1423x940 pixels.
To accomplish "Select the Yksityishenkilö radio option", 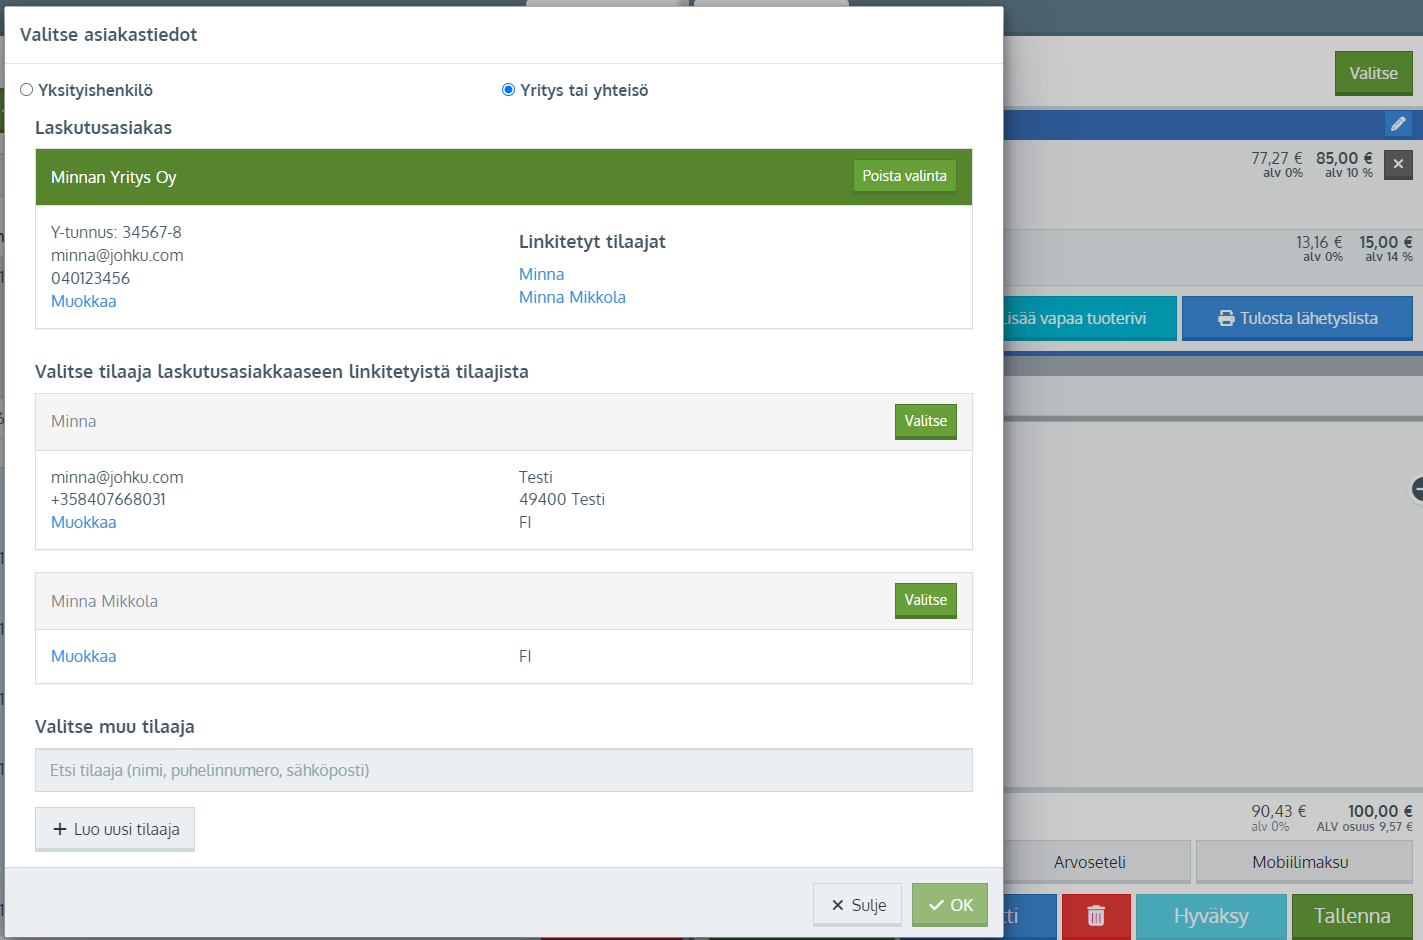I will point(27,90).
